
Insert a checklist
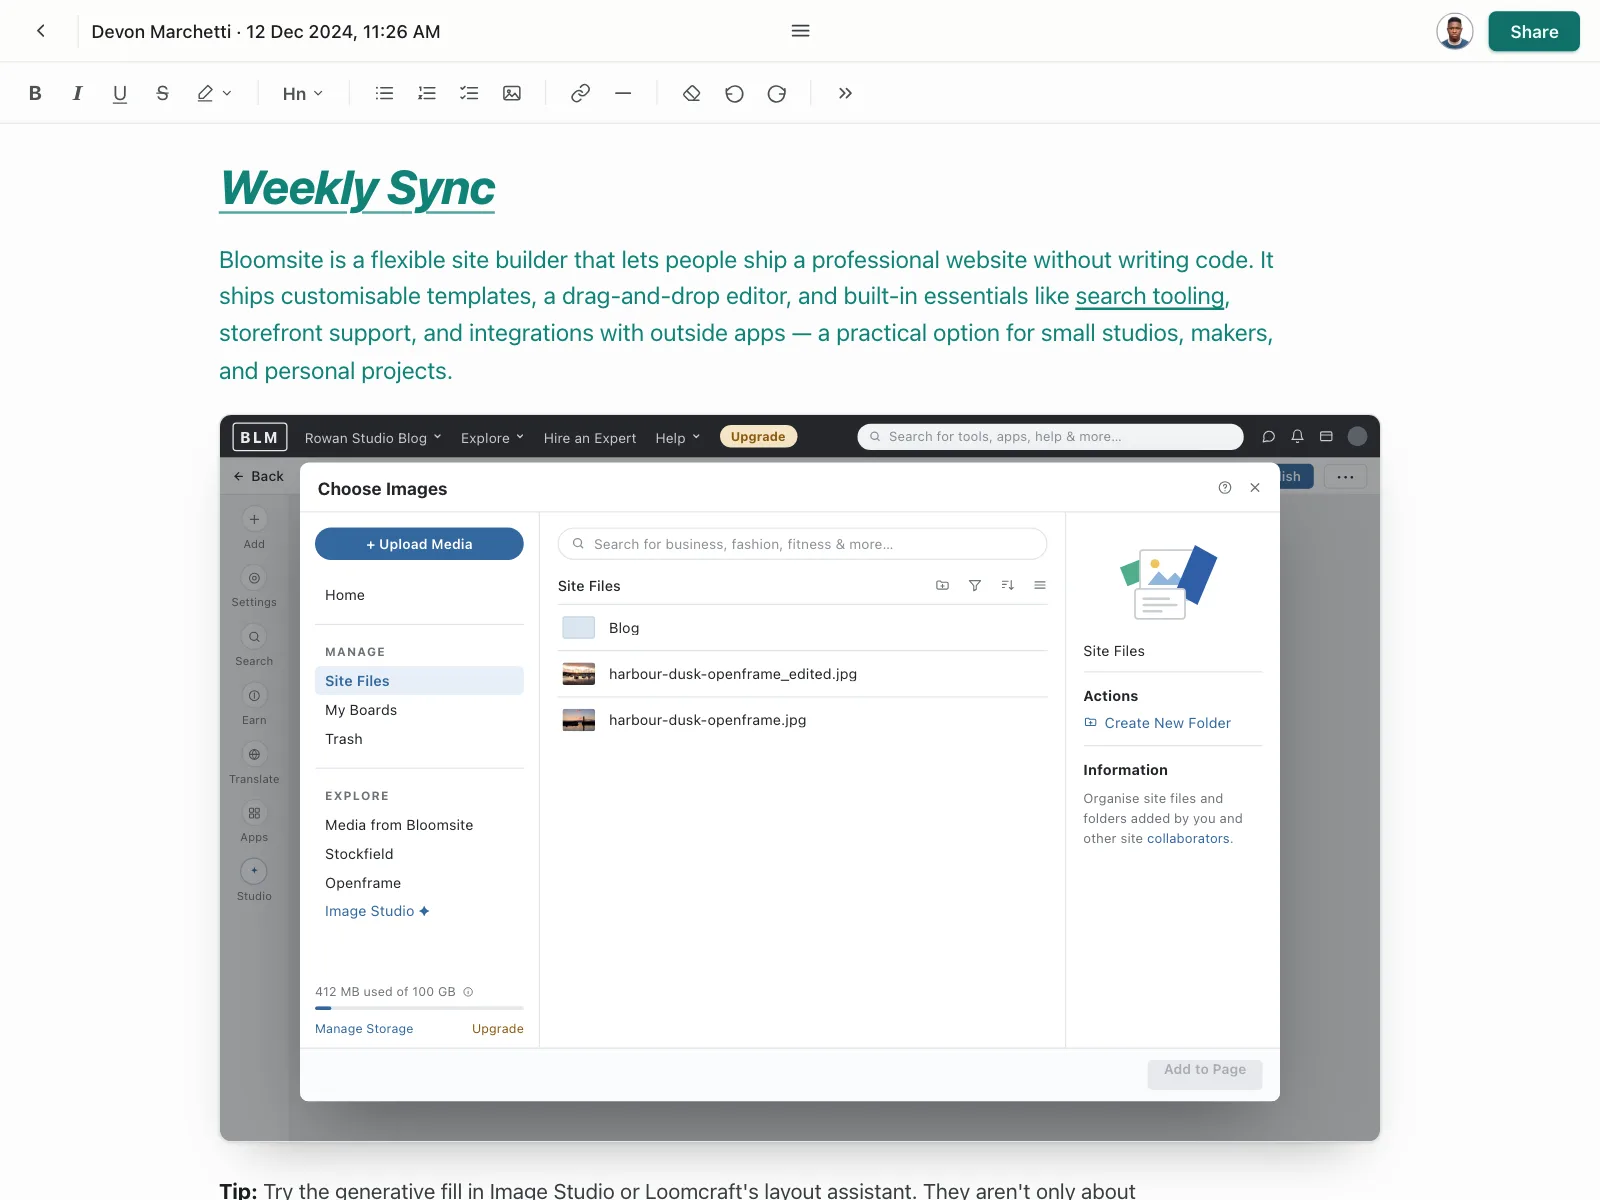pos(469,93)
